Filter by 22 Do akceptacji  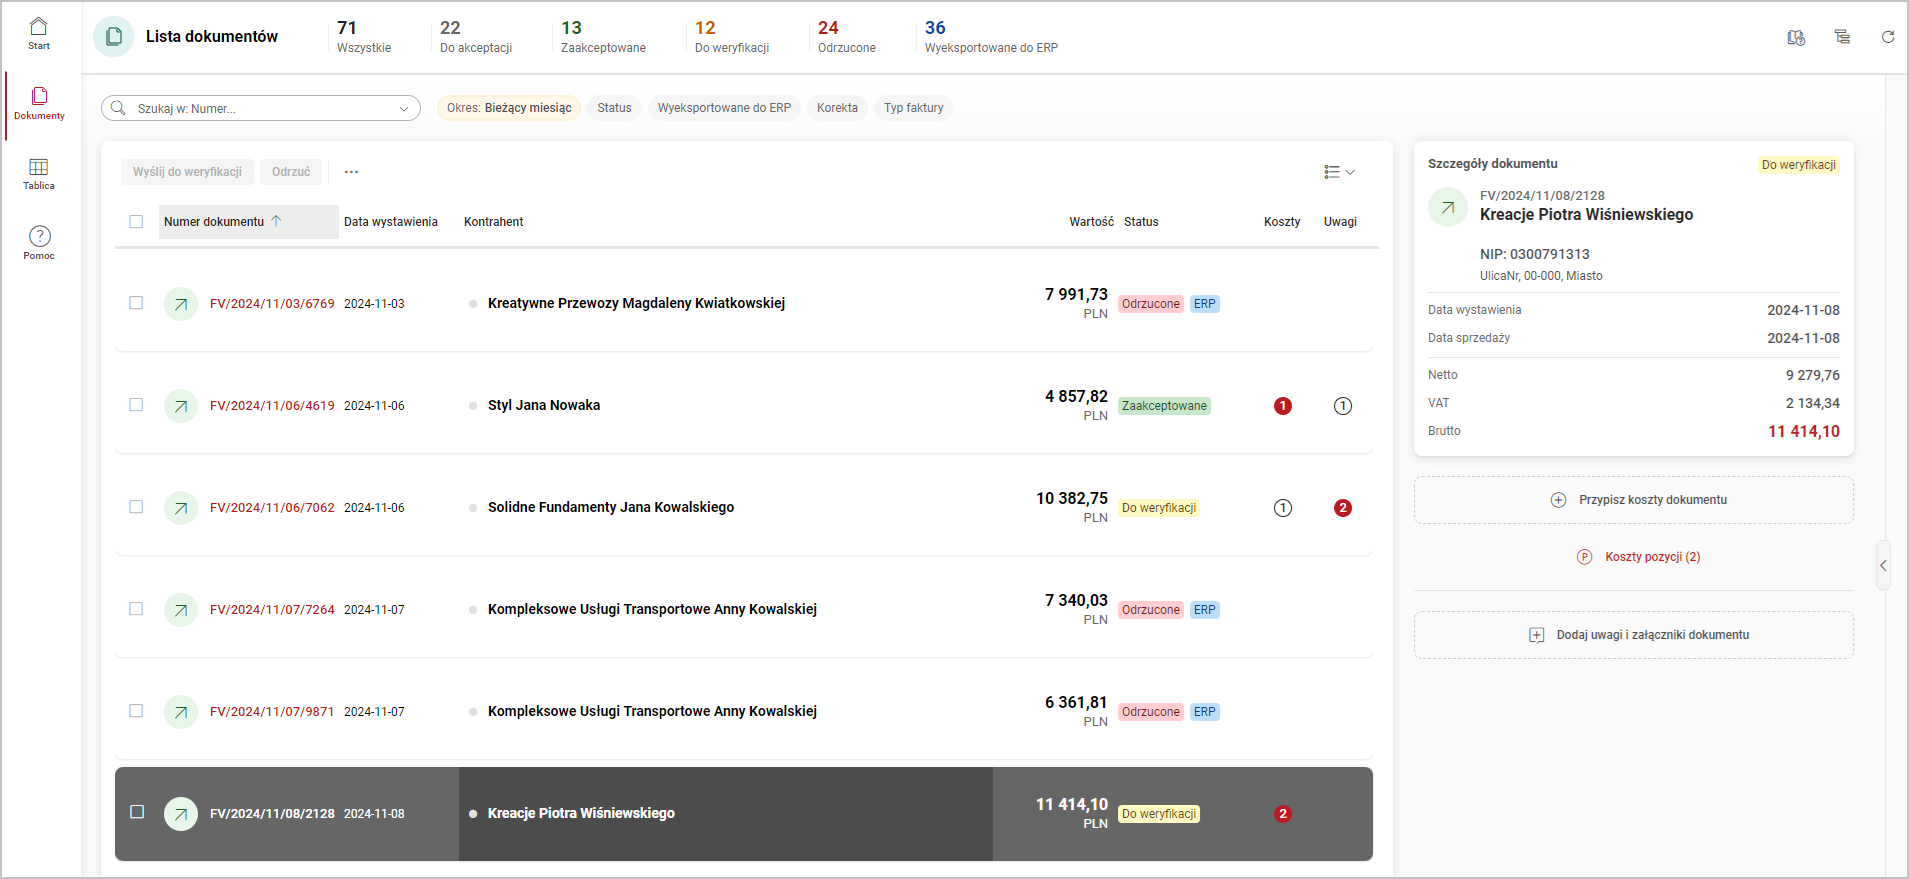tap(476, 37)
